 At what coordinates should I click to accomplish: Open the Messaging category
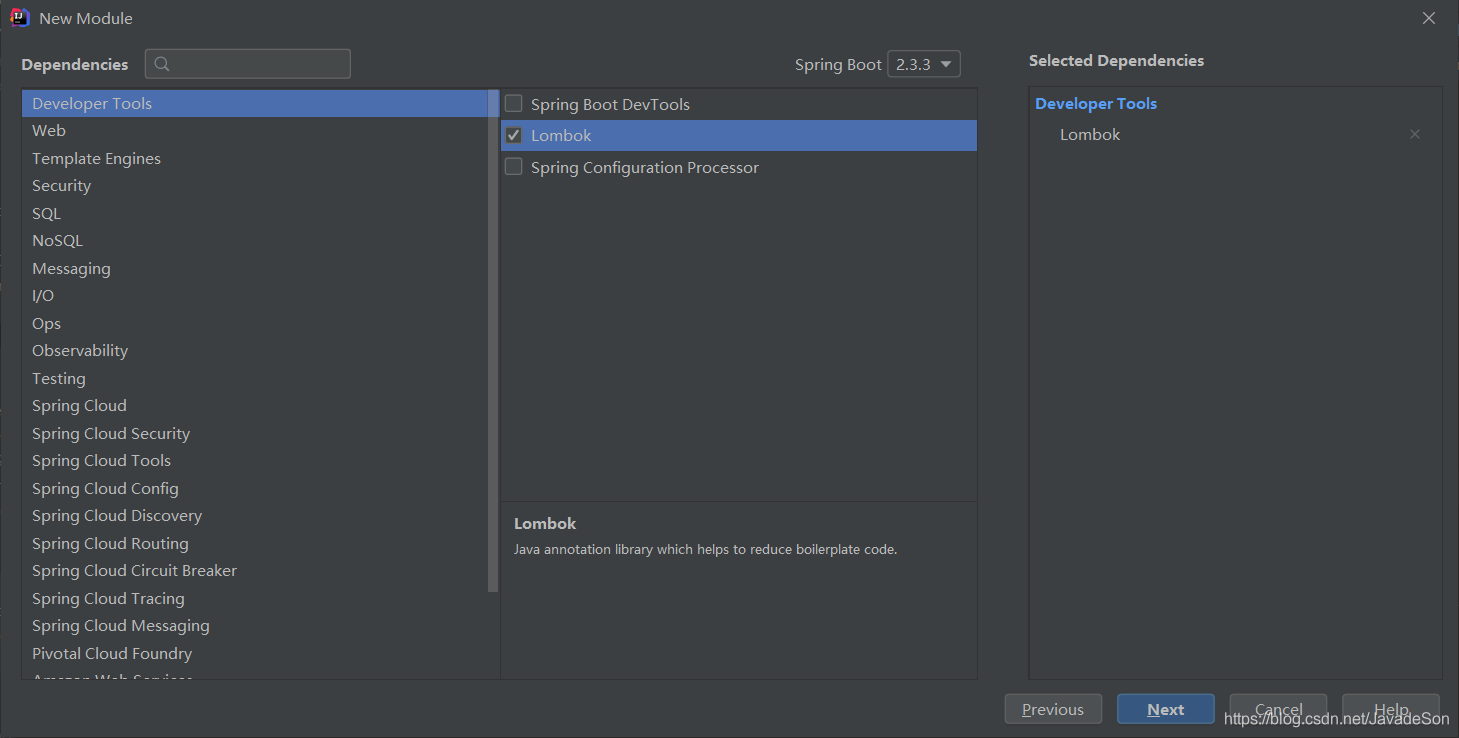tap(255, 268)
